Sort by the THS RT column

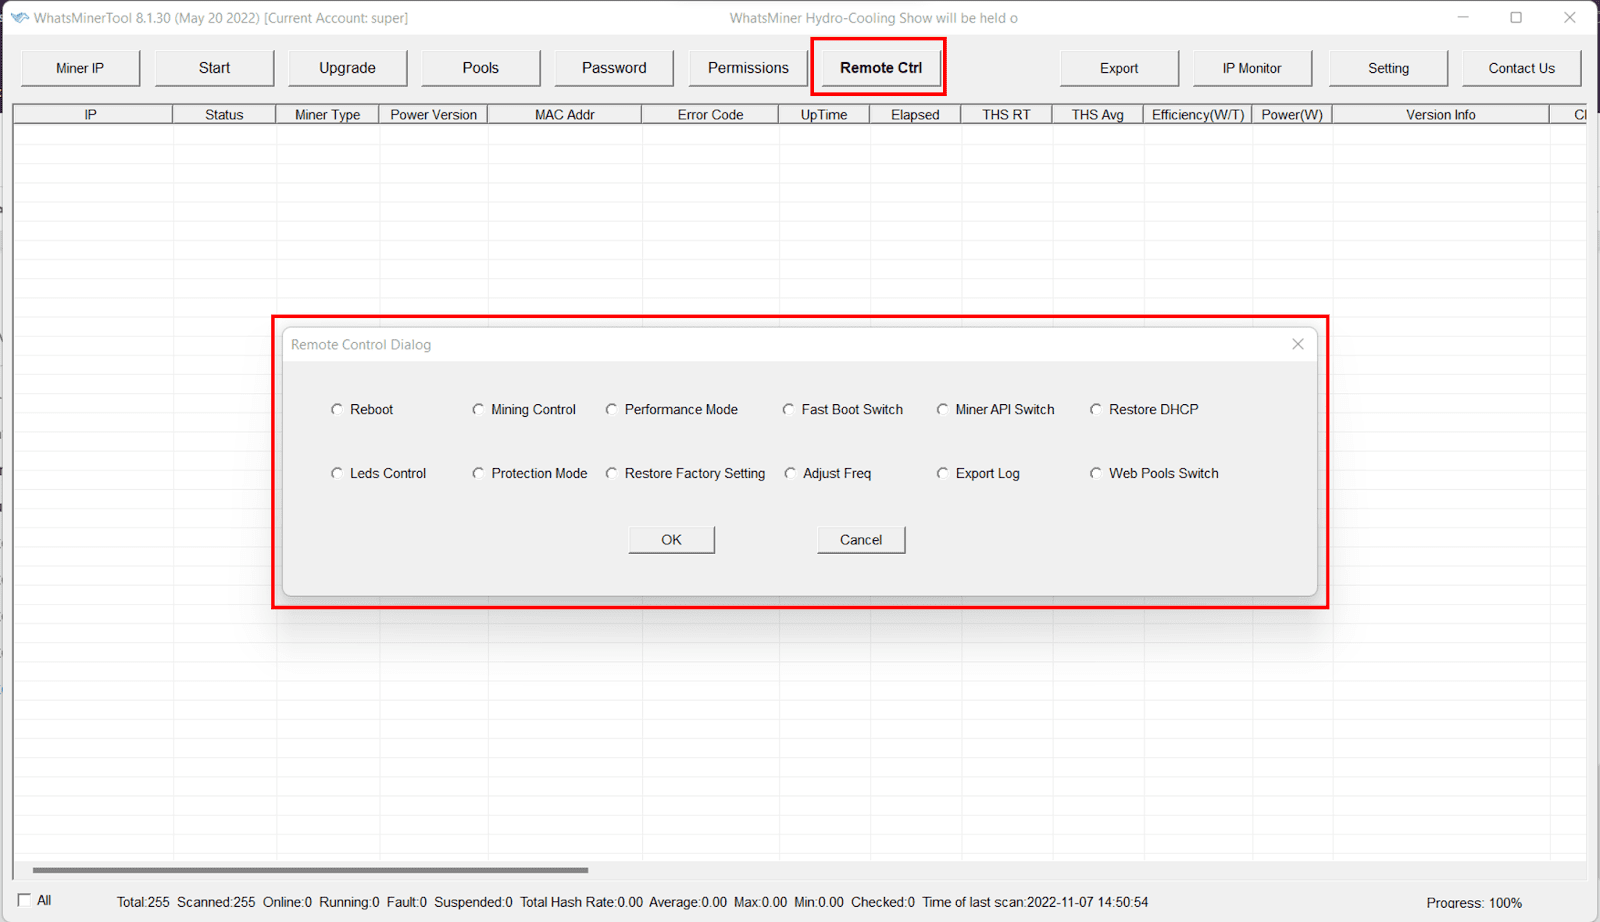[x=1006, y=115]
